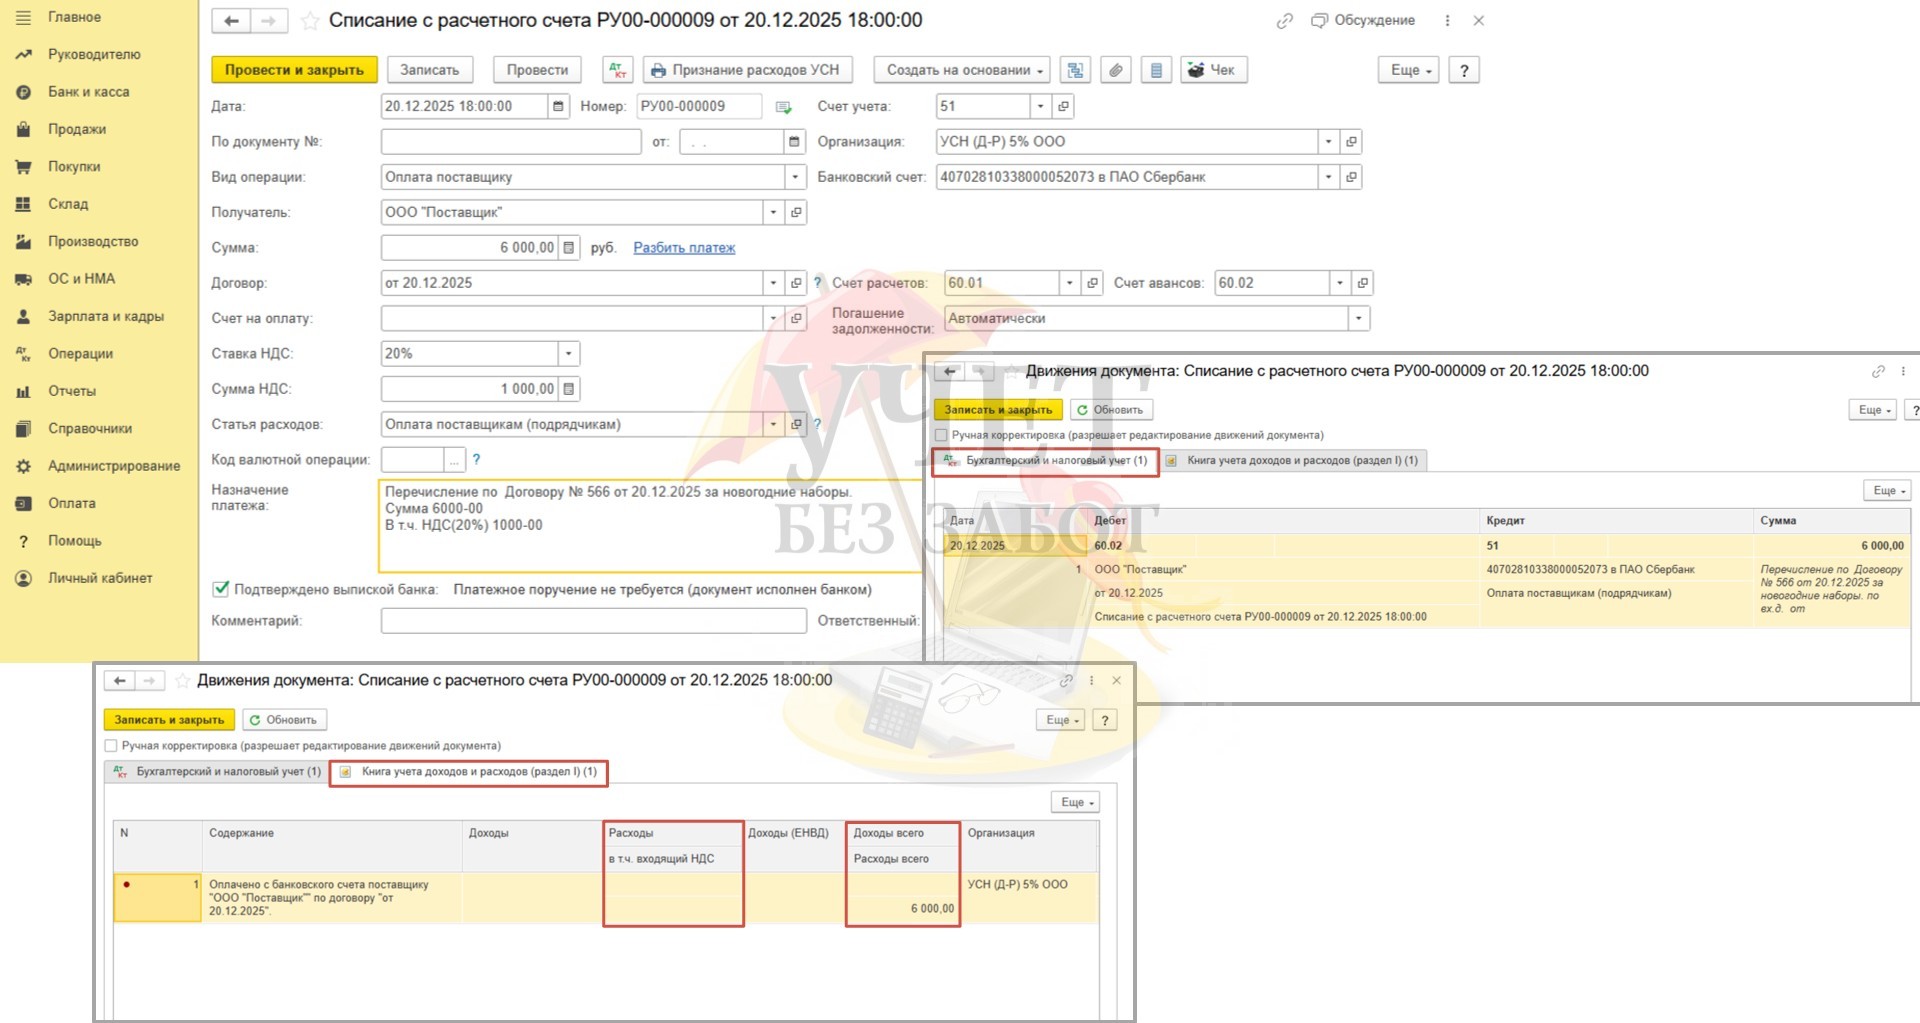Viewport: 1920px width, 1023px height.
Task: Enable Ручная корректировка in the lower movements window
Action: click(111, 746)
